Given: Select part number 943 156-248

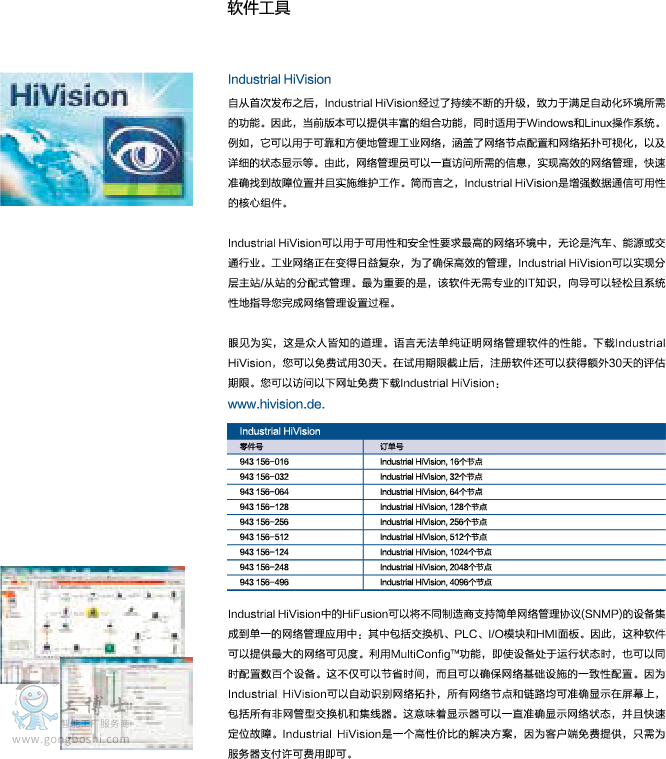Looking at the screenshot, I should (264, 567).
